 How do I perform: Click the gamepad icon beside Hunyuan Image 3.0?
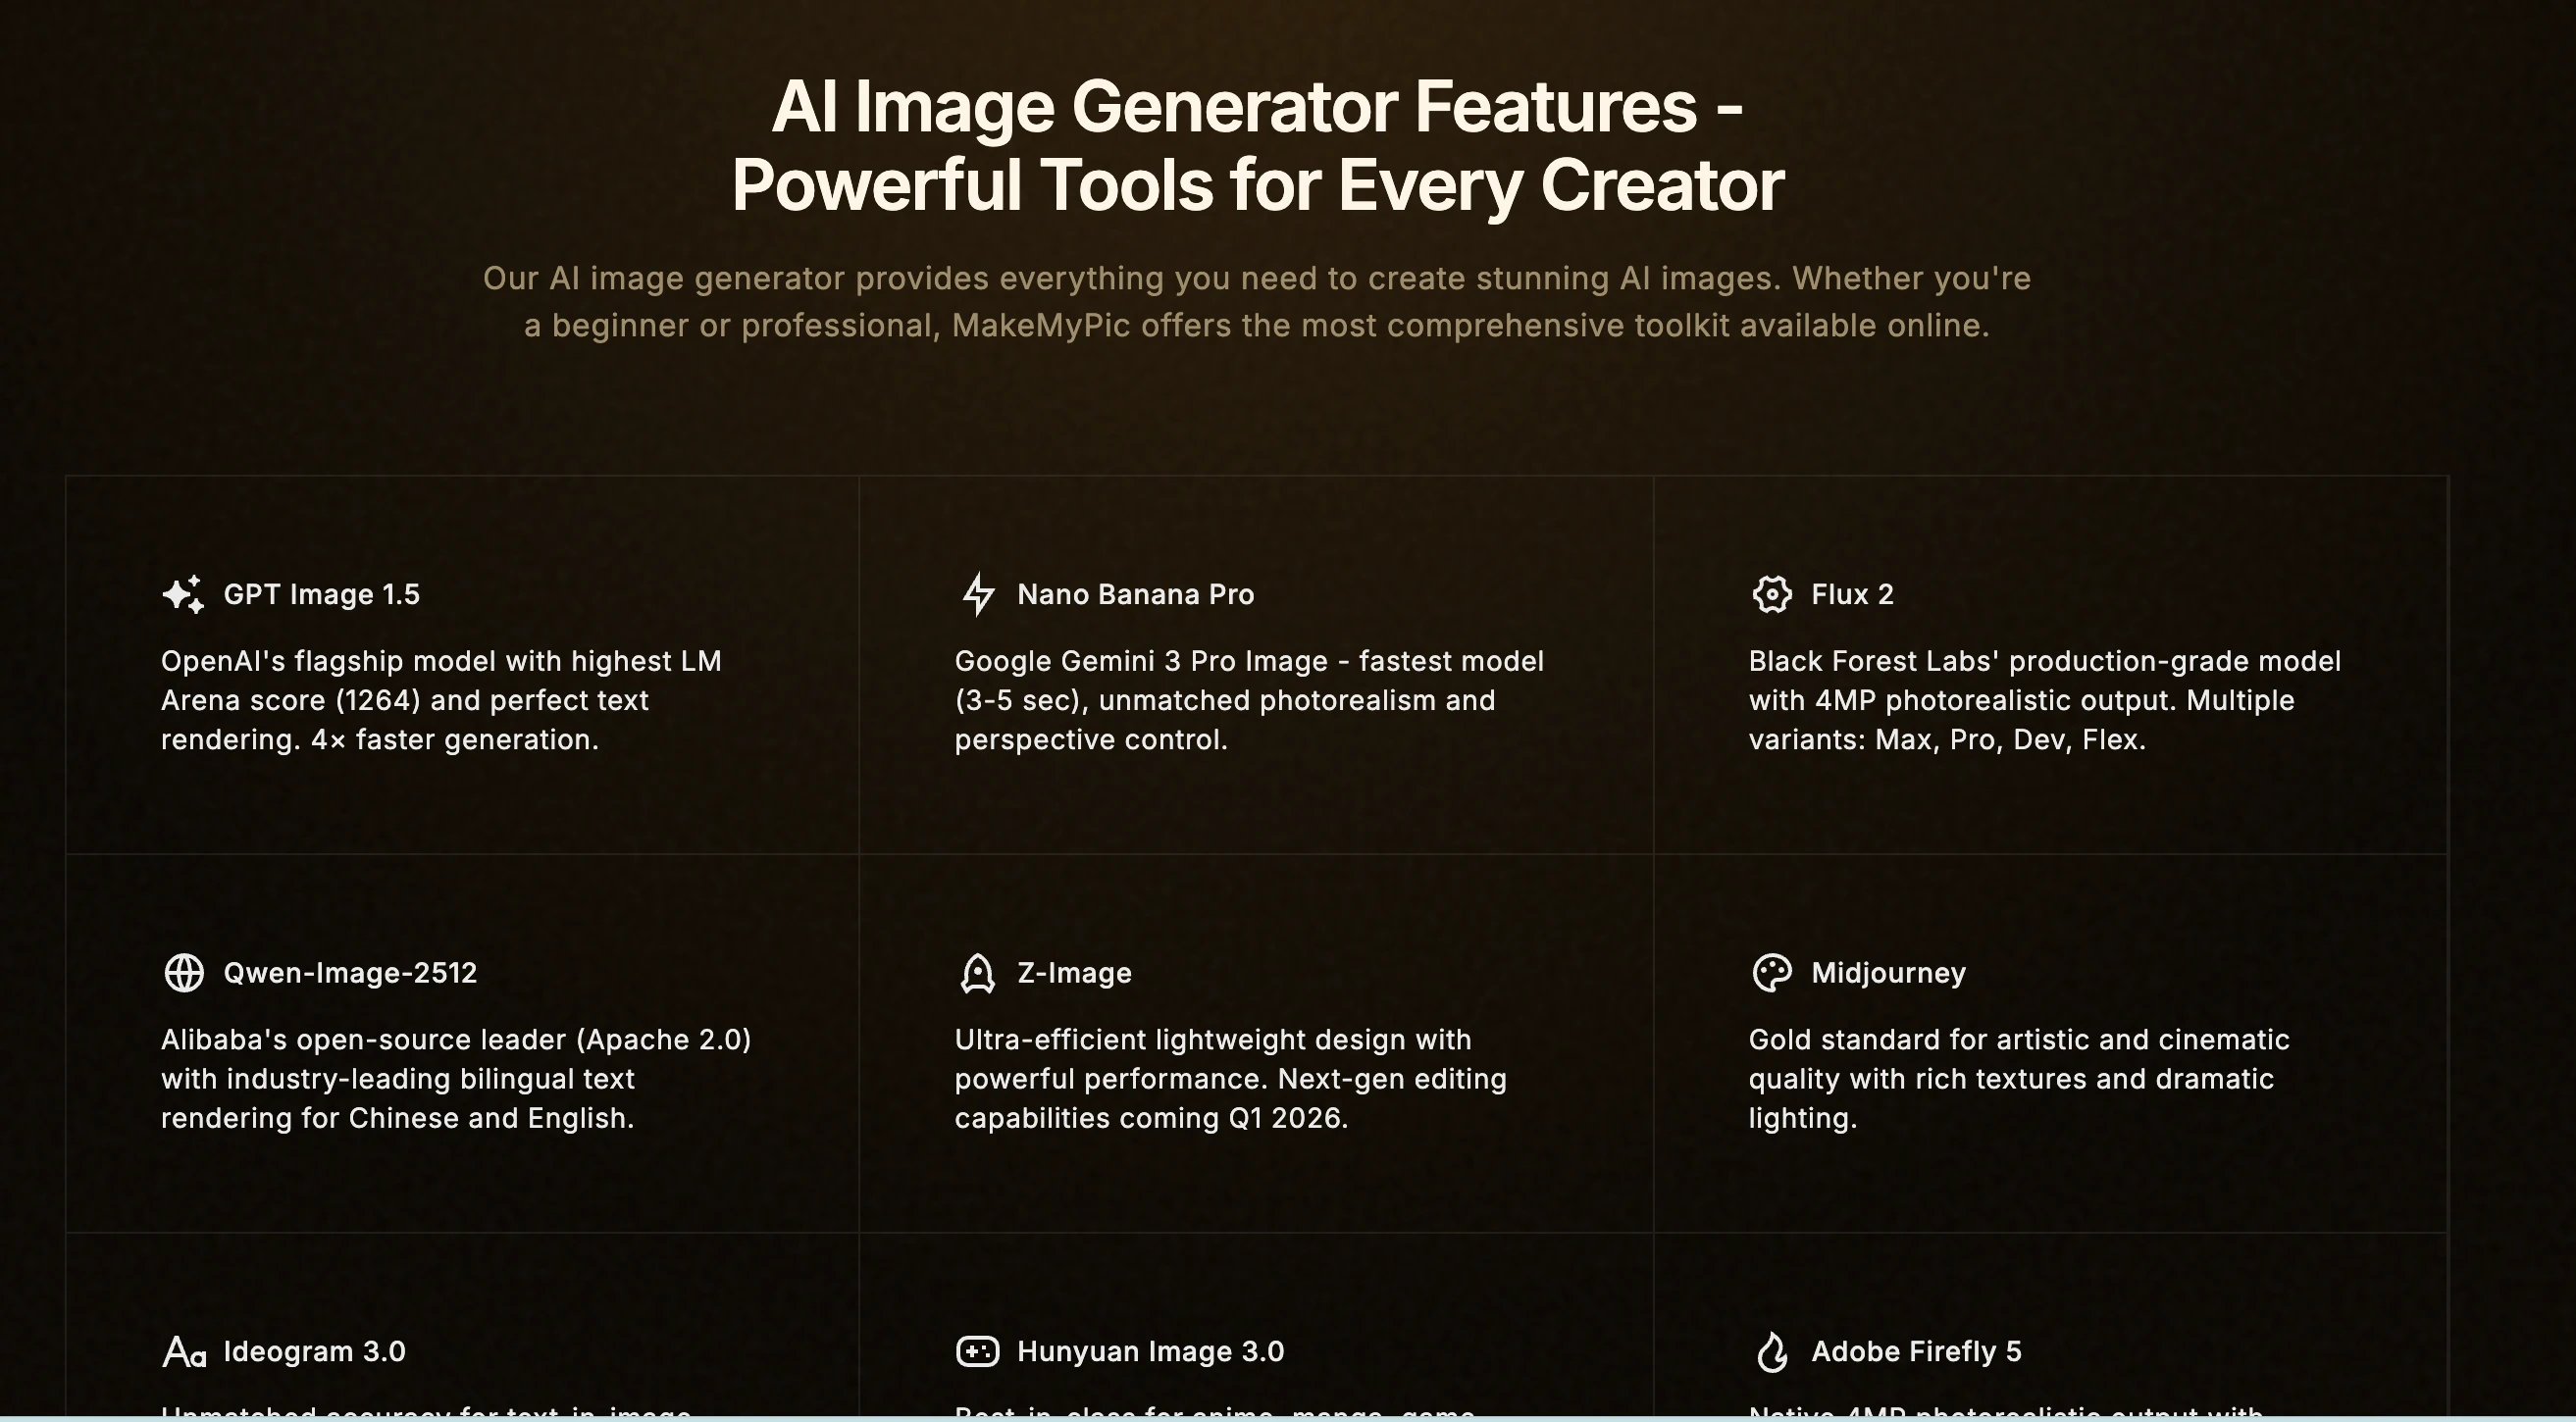click(977, 1352)
